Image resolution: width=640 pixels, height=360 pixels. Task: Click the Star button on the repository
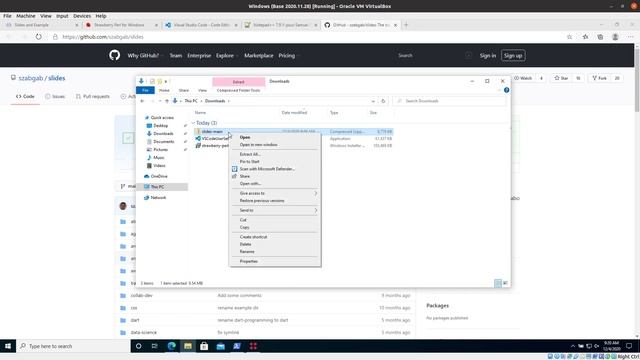click(562, 78)
